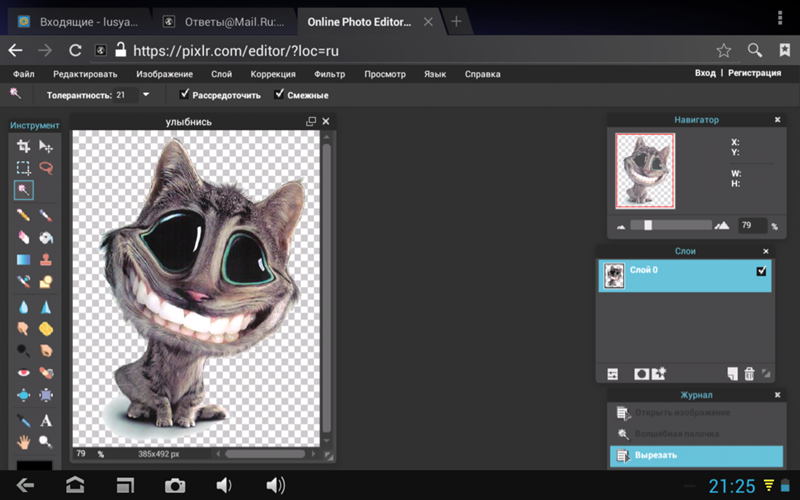800x500 pixels.
Task: Select the Color Replace tool
Action: tap(23, 281)
